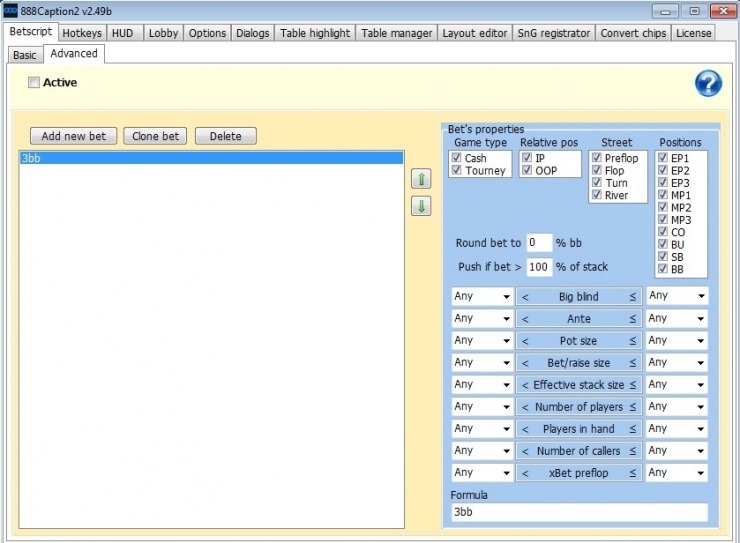The image size is (740, 543).
Task: Switch to the HUD tab
Action: click(123, 33)
